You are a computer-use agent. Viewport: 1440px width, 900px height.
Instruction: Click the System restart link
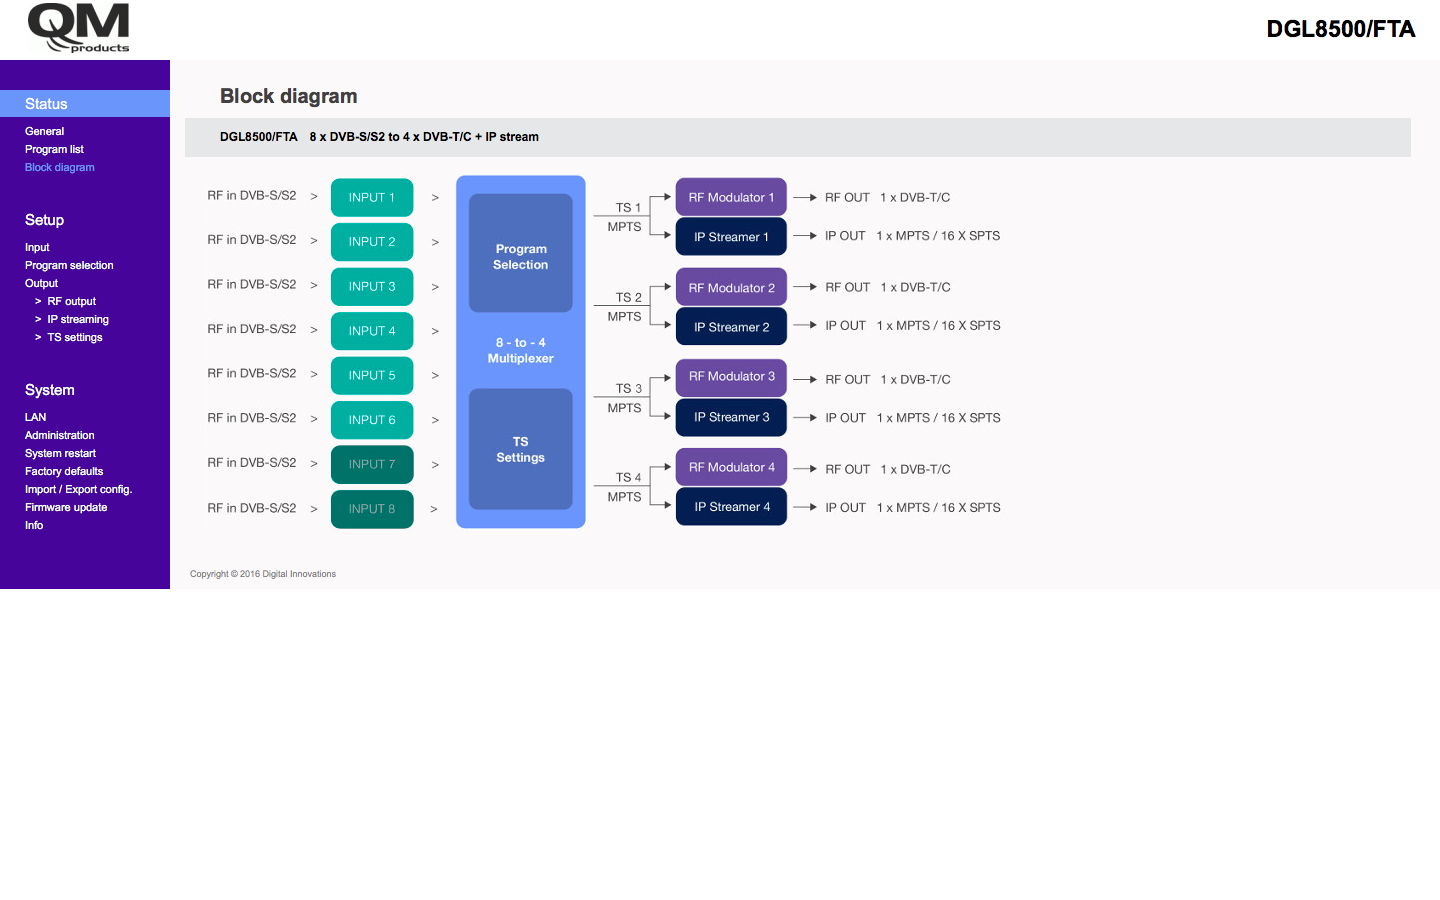pos(60,453)
